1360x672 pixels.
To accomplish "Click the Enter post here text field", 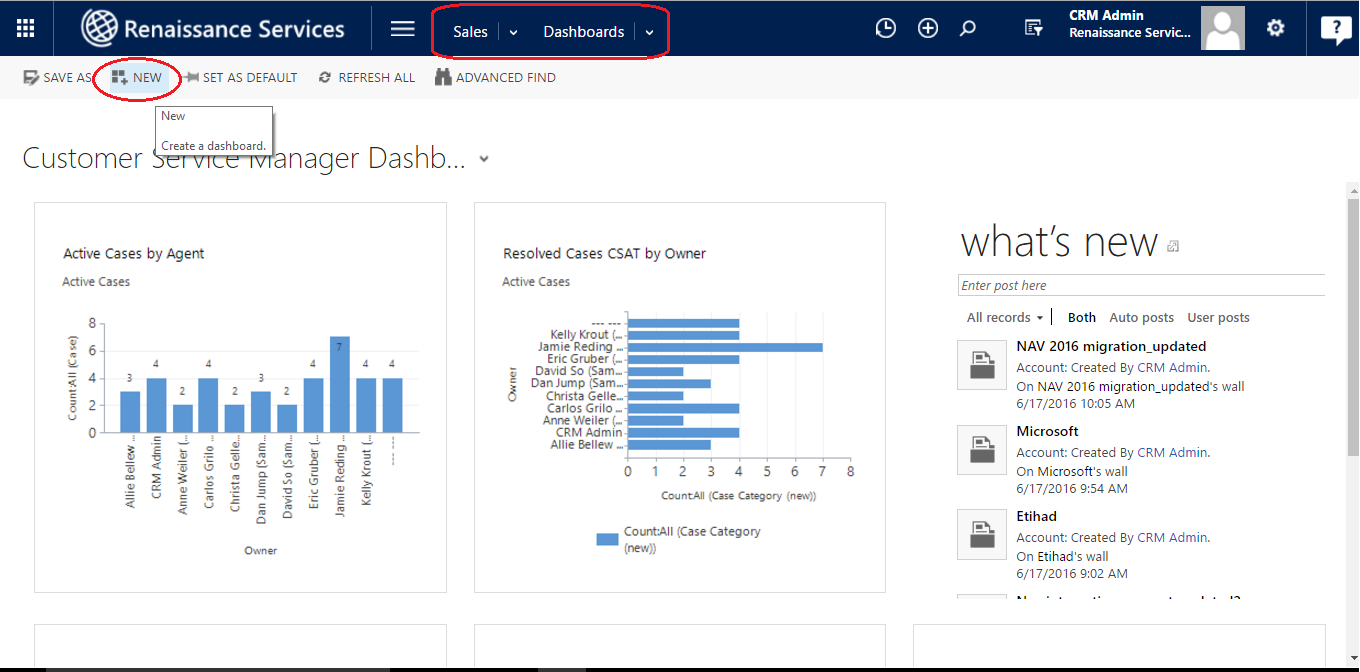I will (1140, 285).
